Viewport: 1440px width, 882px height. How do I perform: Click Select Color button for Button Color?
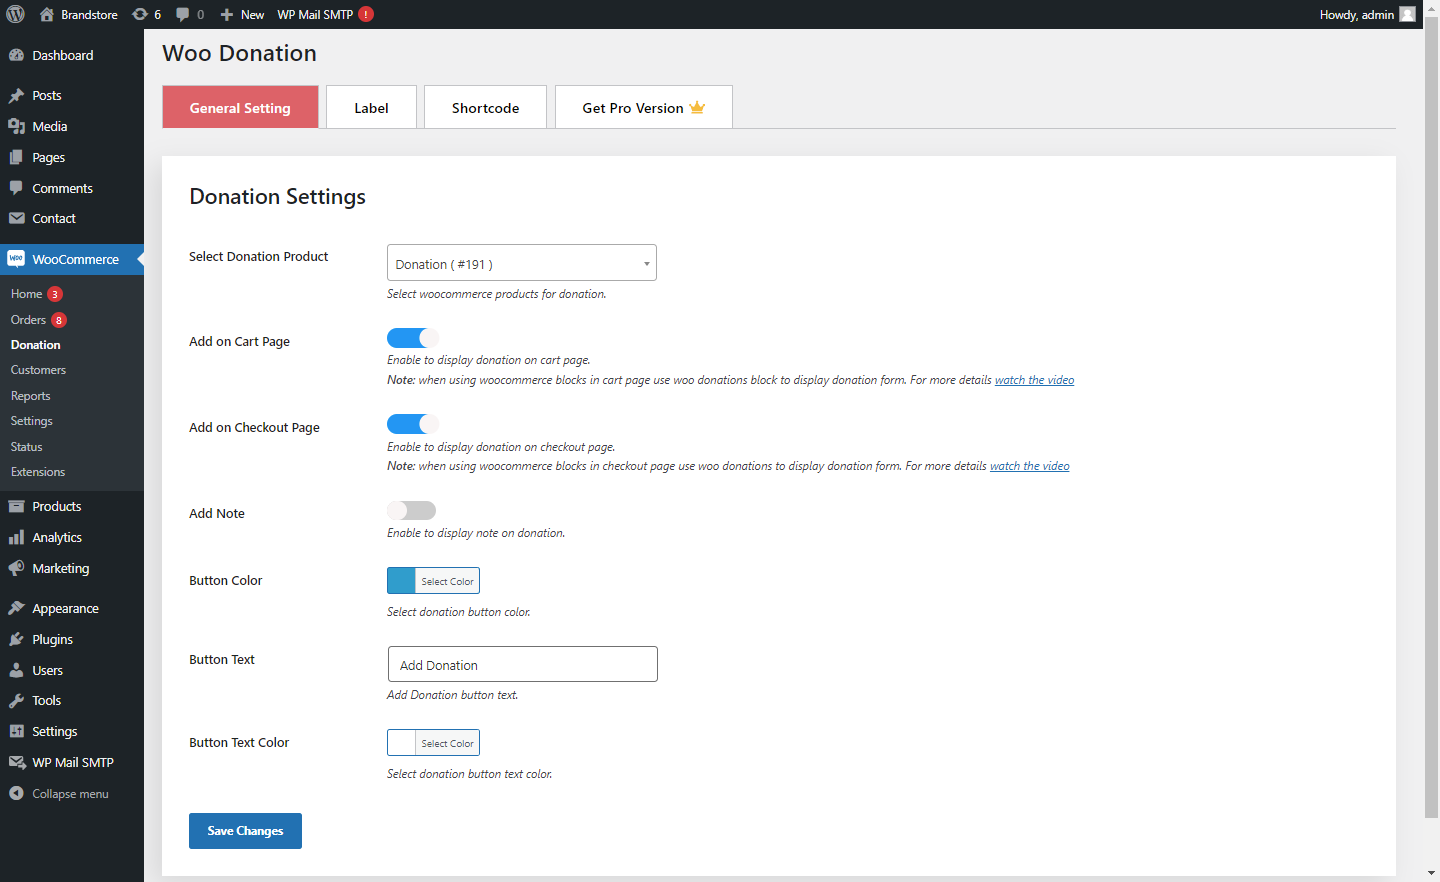(447, 581)
